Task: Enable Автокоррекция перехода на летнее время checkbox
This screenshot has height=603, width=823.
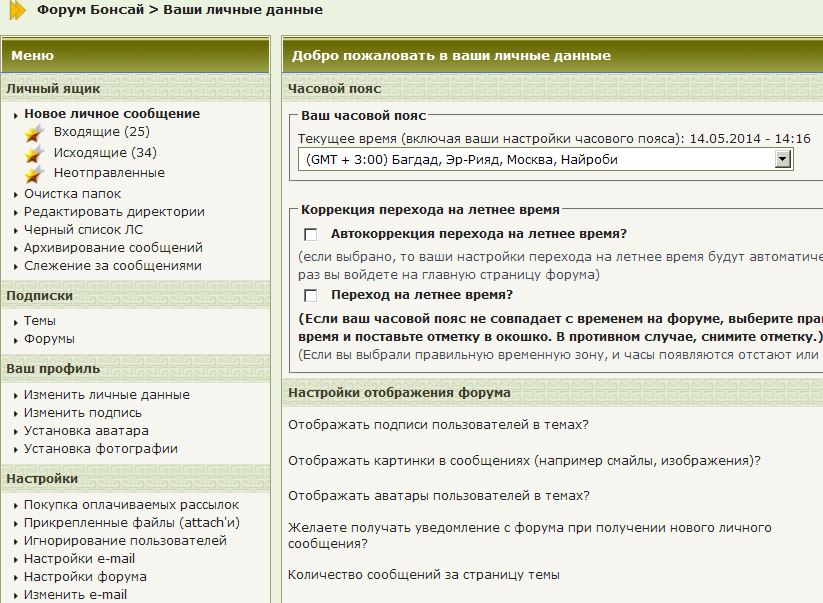Action: [x=311, y=234]
